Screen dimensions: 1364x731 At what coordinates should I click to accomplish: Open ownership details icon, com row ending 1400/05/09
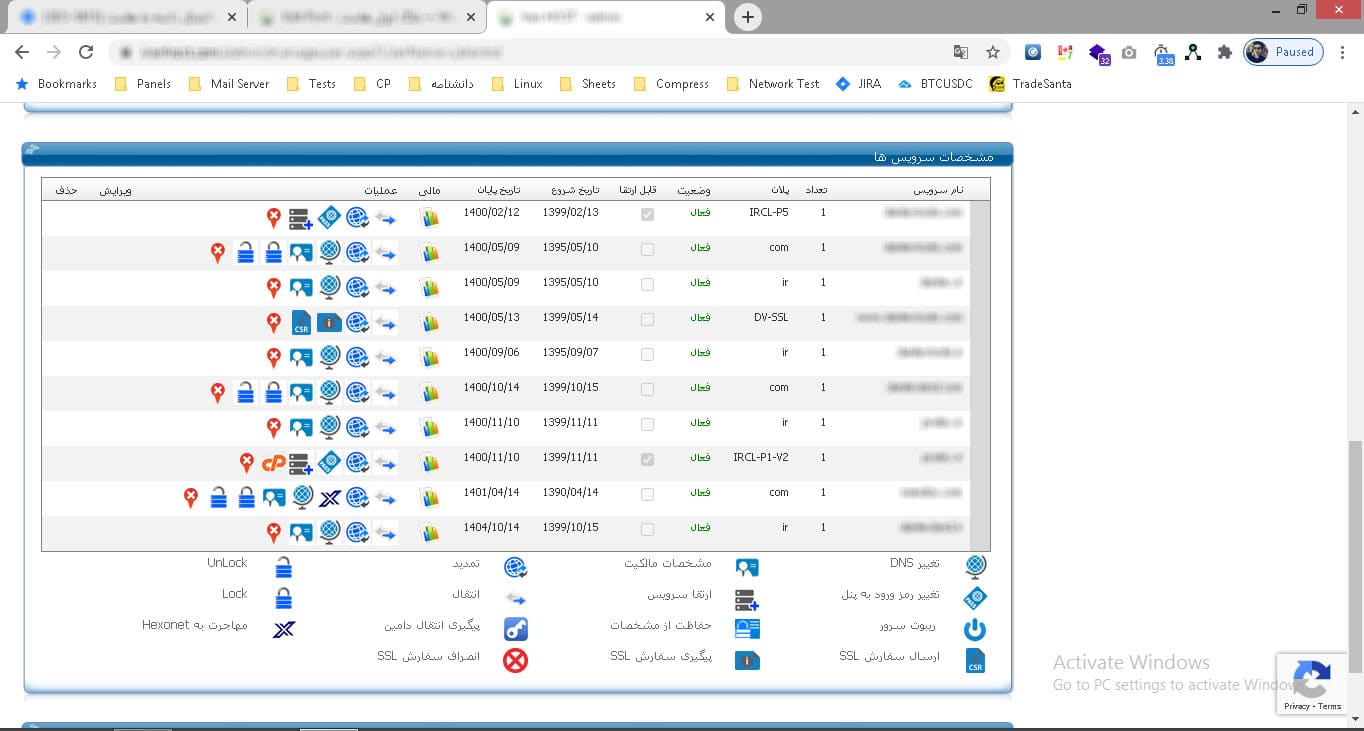[x=301, y=253]
